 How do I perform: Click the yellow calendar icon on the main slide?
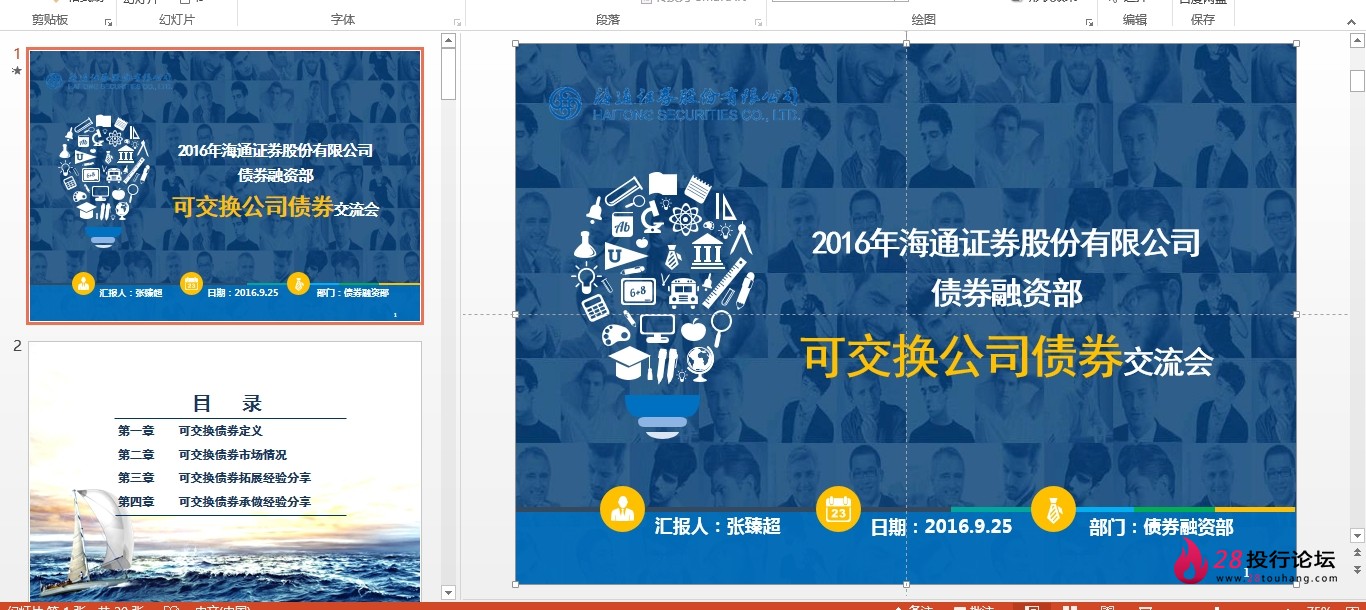pyautogui.click(x=838, y=509)
